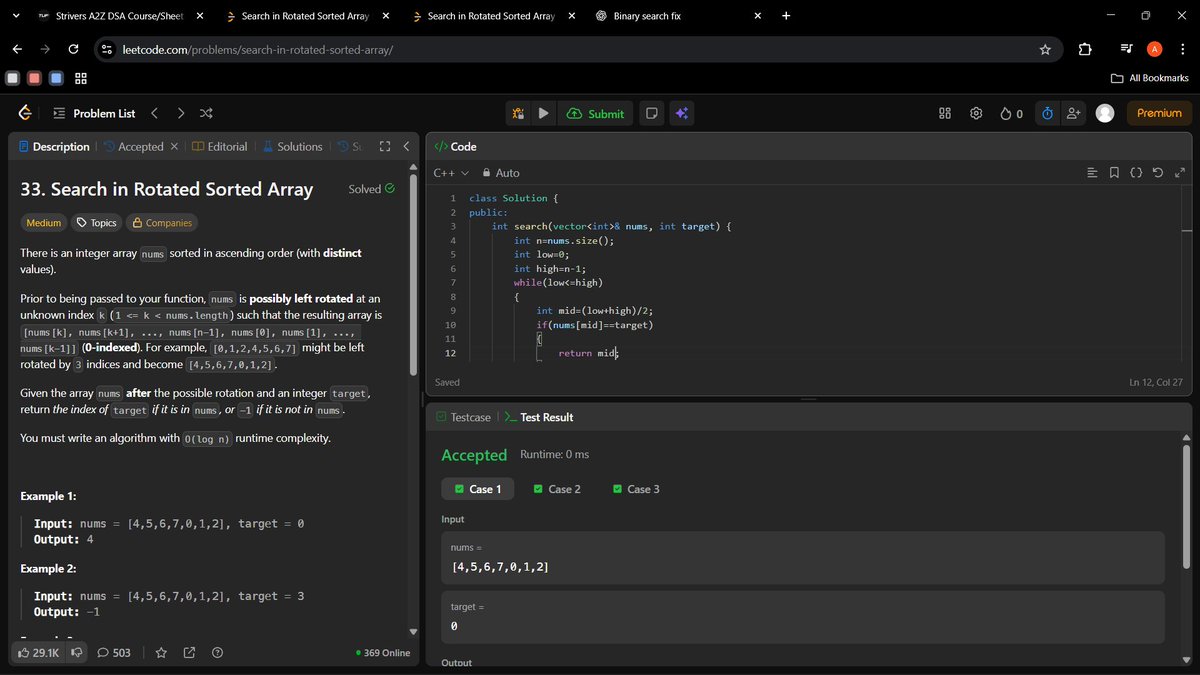The width and height of the screenshot is (1200, 675).
Task: Click the green Submit button
Action: pos(595,113)
